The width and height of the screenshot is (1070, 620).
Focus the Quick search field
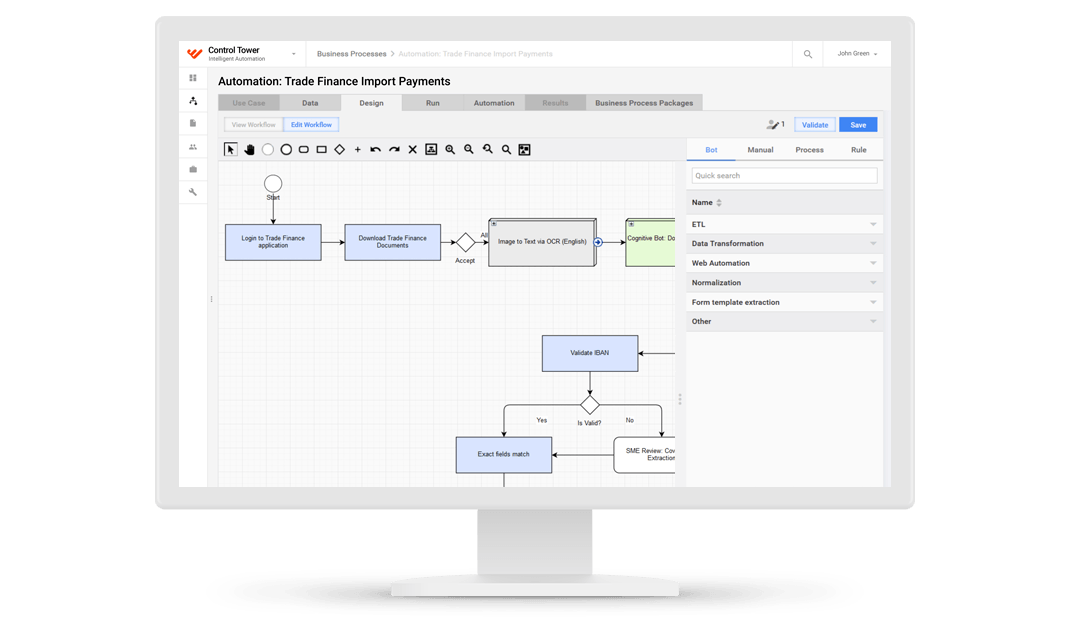point(784,176)
